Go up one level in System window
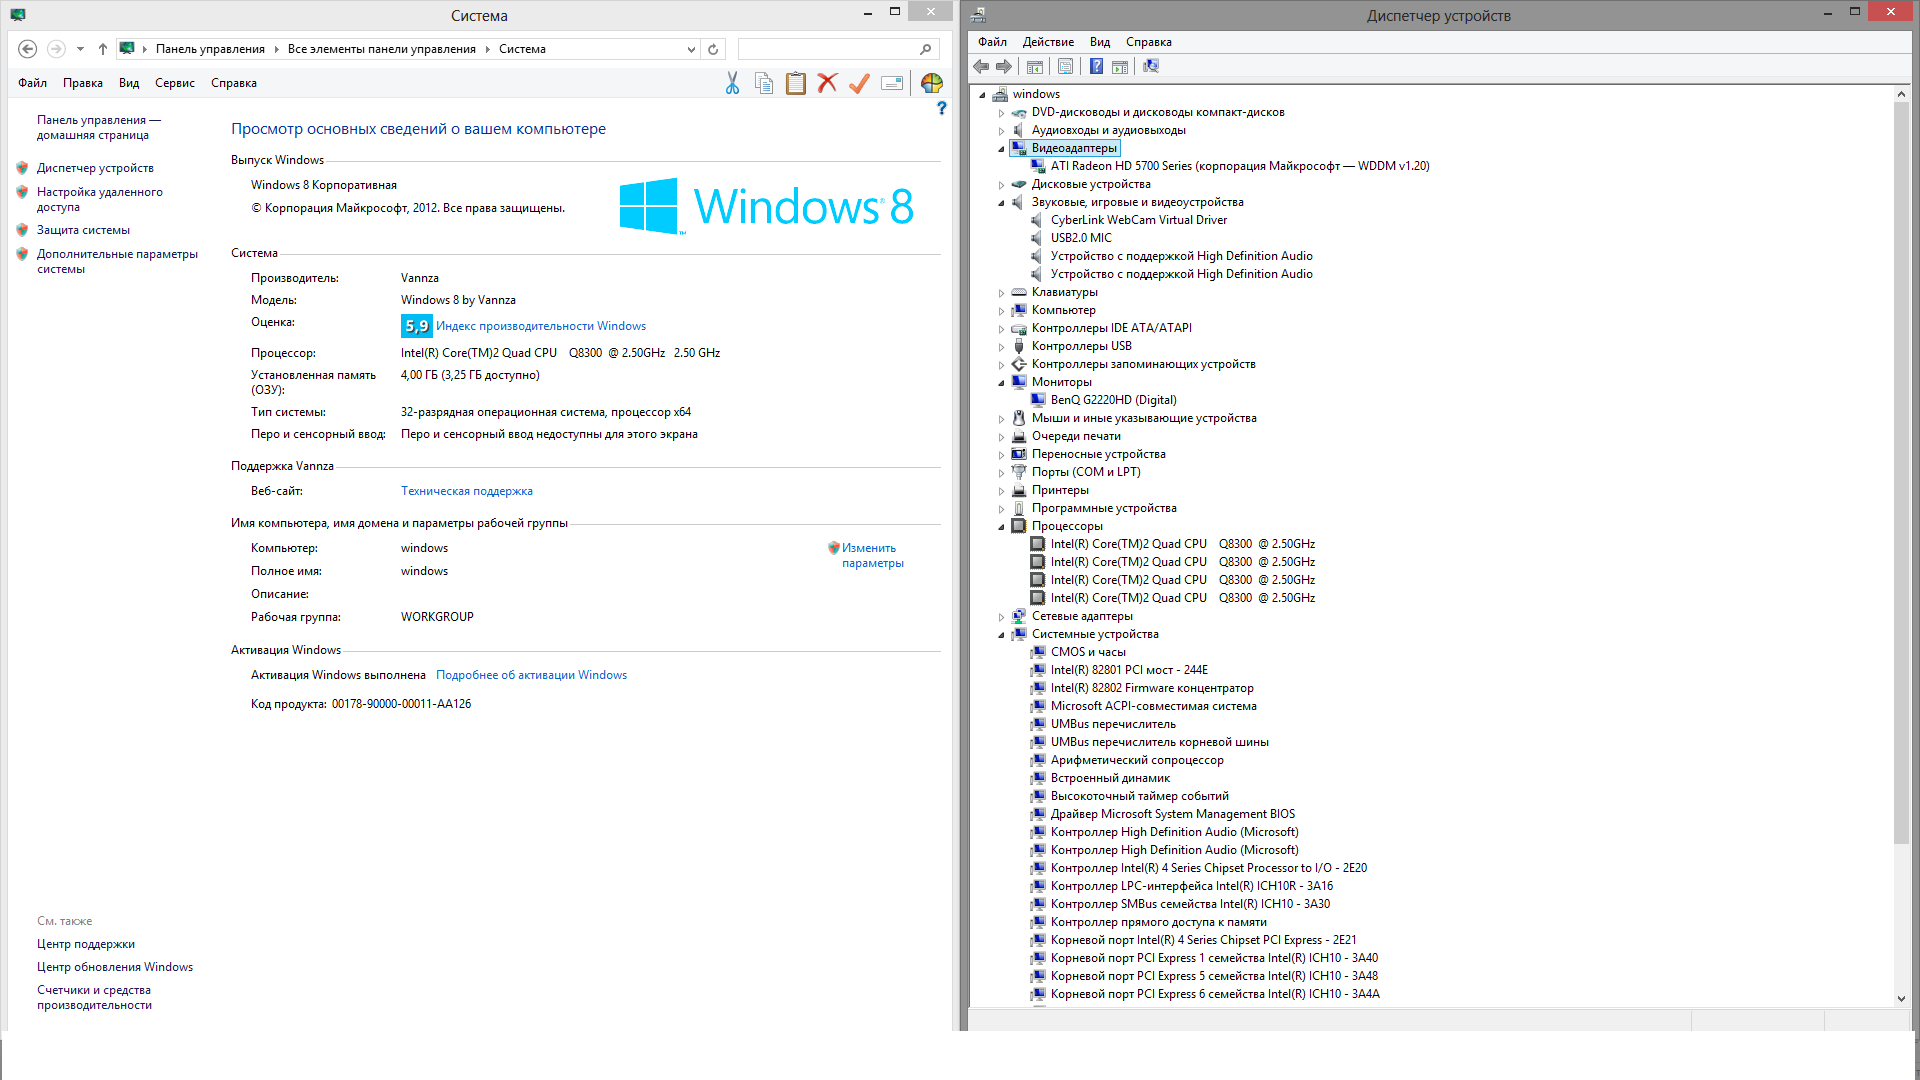Image resolution: width=1920 pixels, height=1080 pixels. pos(103,49)
